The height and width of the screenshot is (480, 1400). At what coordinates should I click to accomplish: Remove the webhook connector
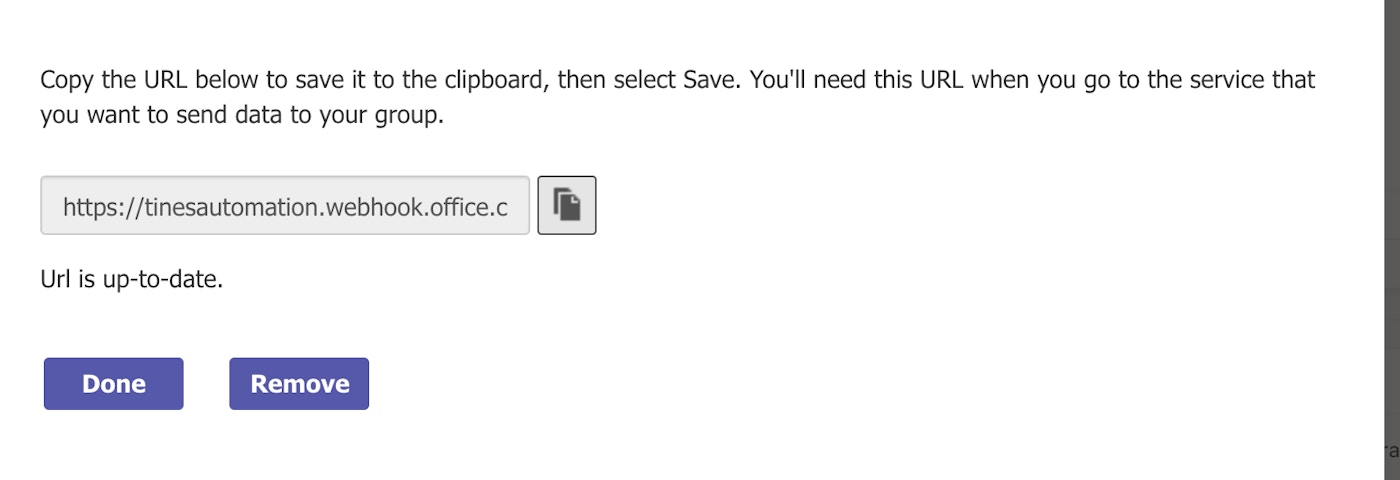coord(299,384)
